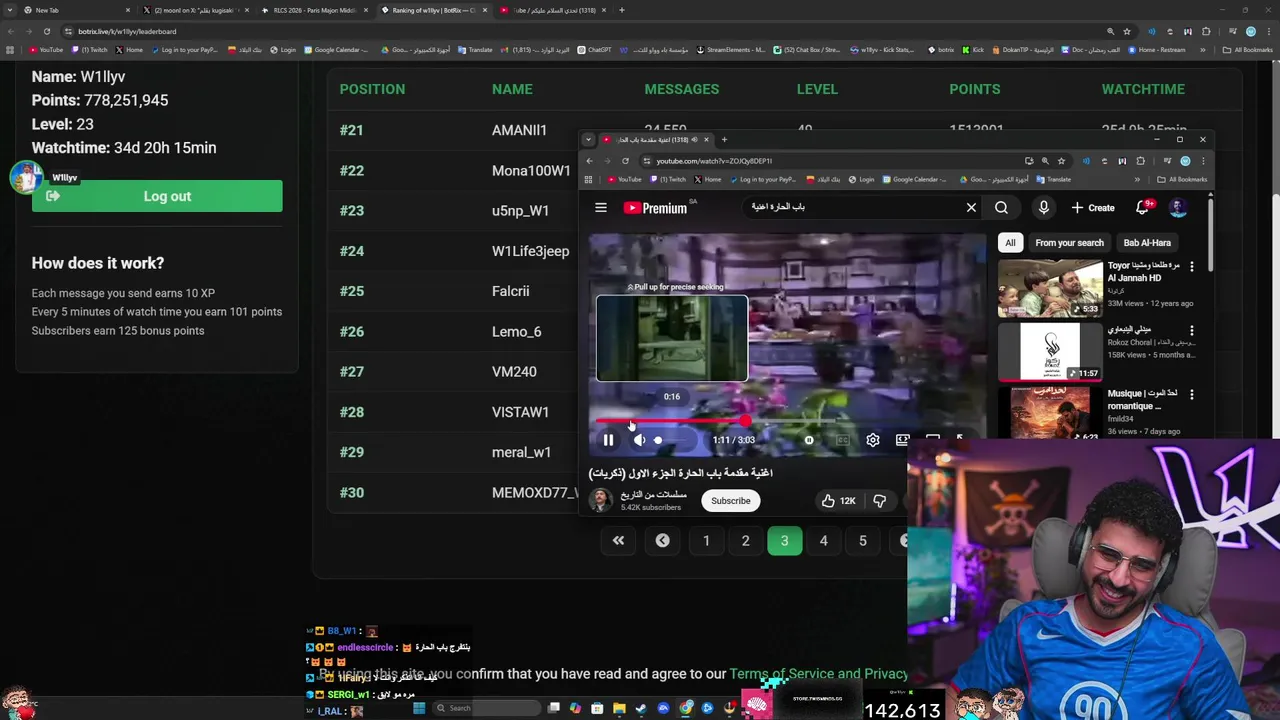Open Toyor Al Jannah HD video thumbnail

click(1050, 288)
